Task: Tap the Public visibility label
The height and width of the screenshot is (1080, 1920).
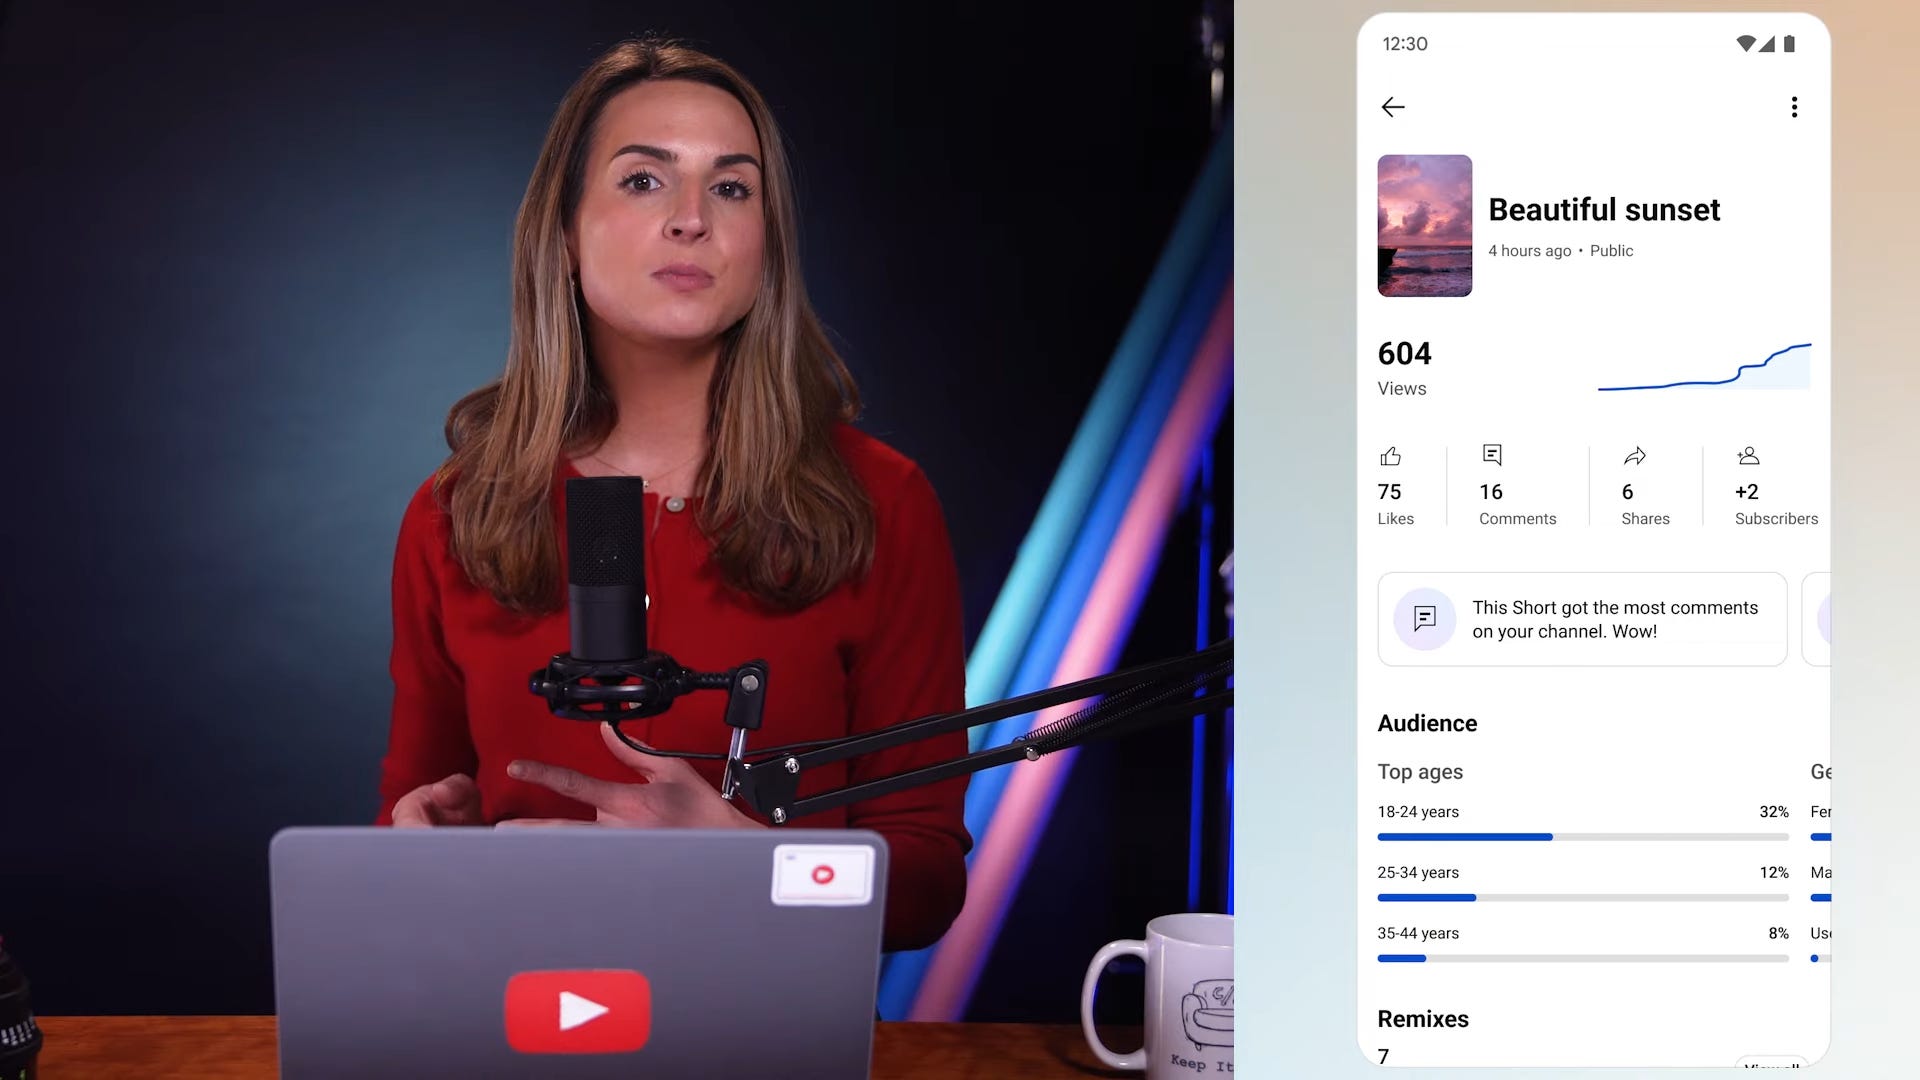Action: (x=1611, y=251)
